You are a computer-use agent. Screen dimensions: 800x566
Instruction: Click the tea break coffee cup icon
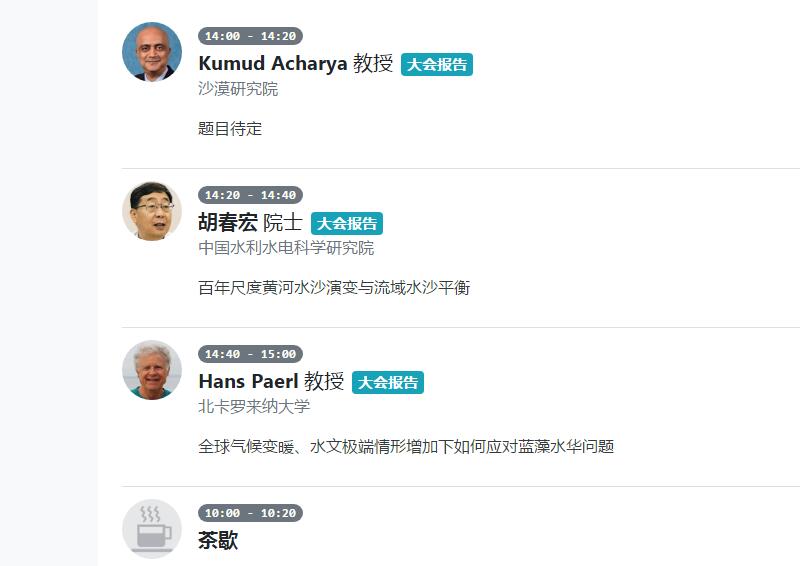(x=152, y=528)
